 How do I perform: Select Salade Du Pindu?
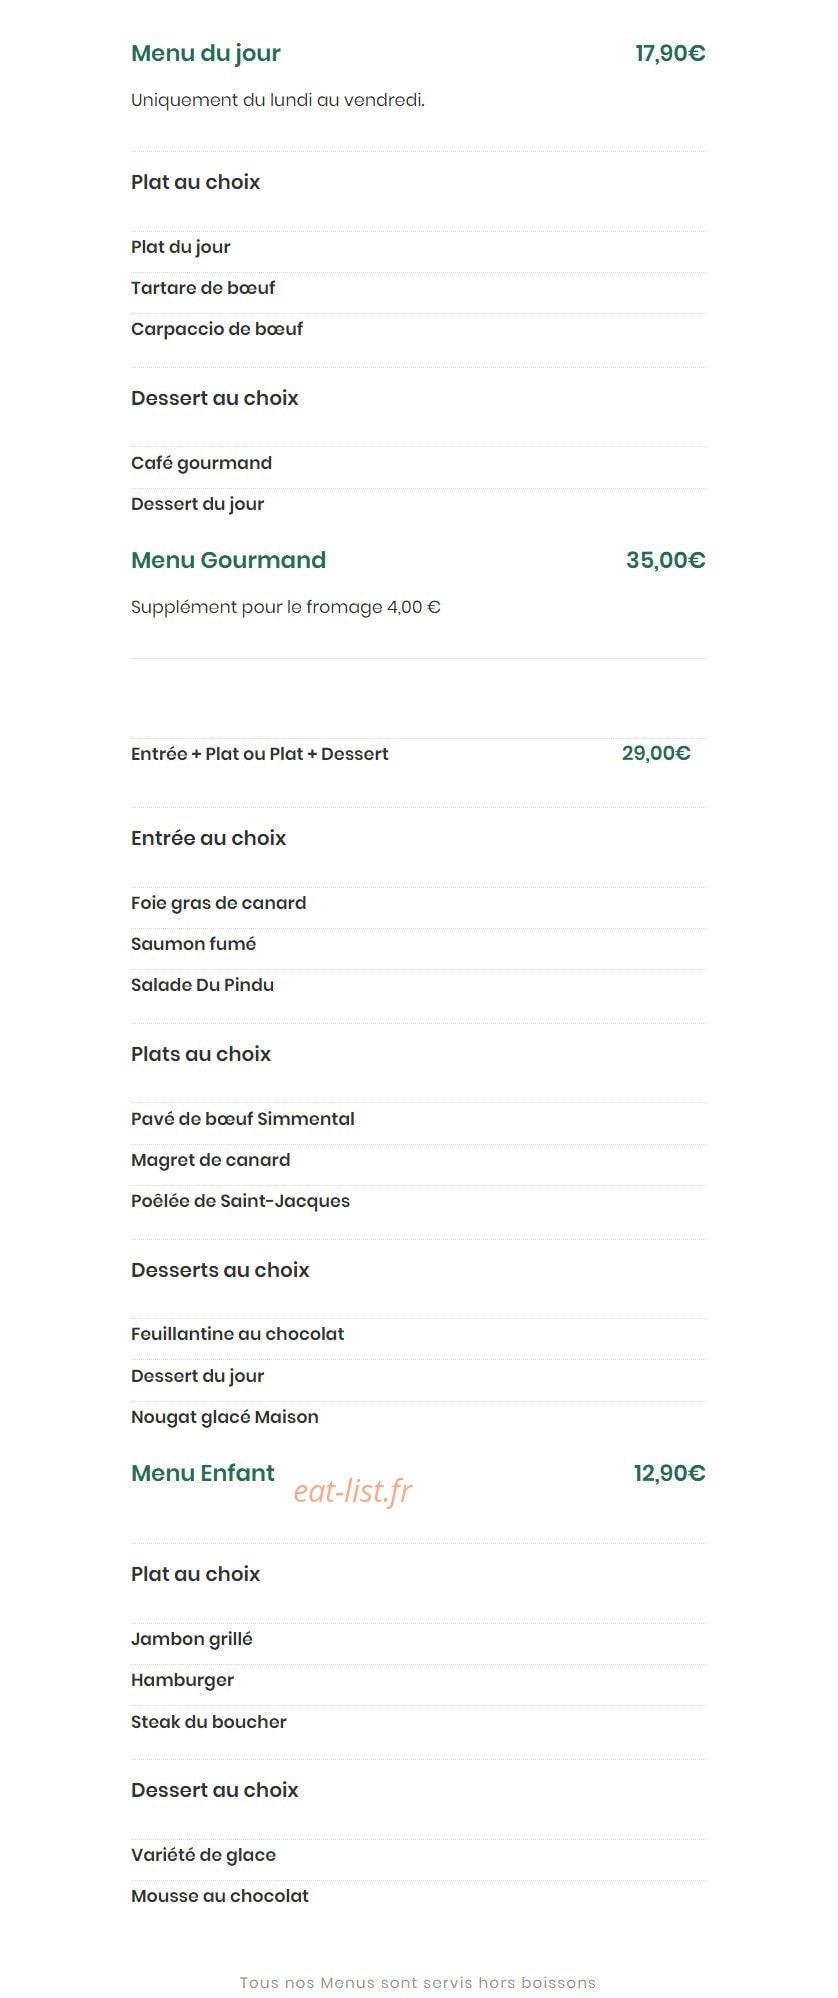point(202,985)
